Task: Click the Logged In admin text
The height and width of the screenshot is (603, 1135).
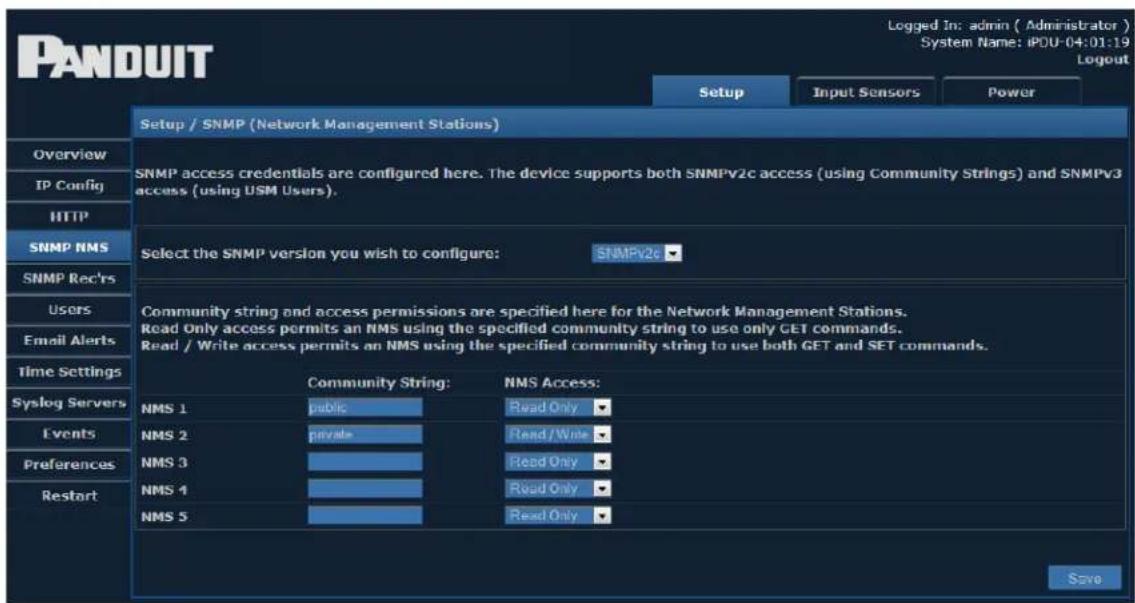Action: click(x=1009, y=25)
